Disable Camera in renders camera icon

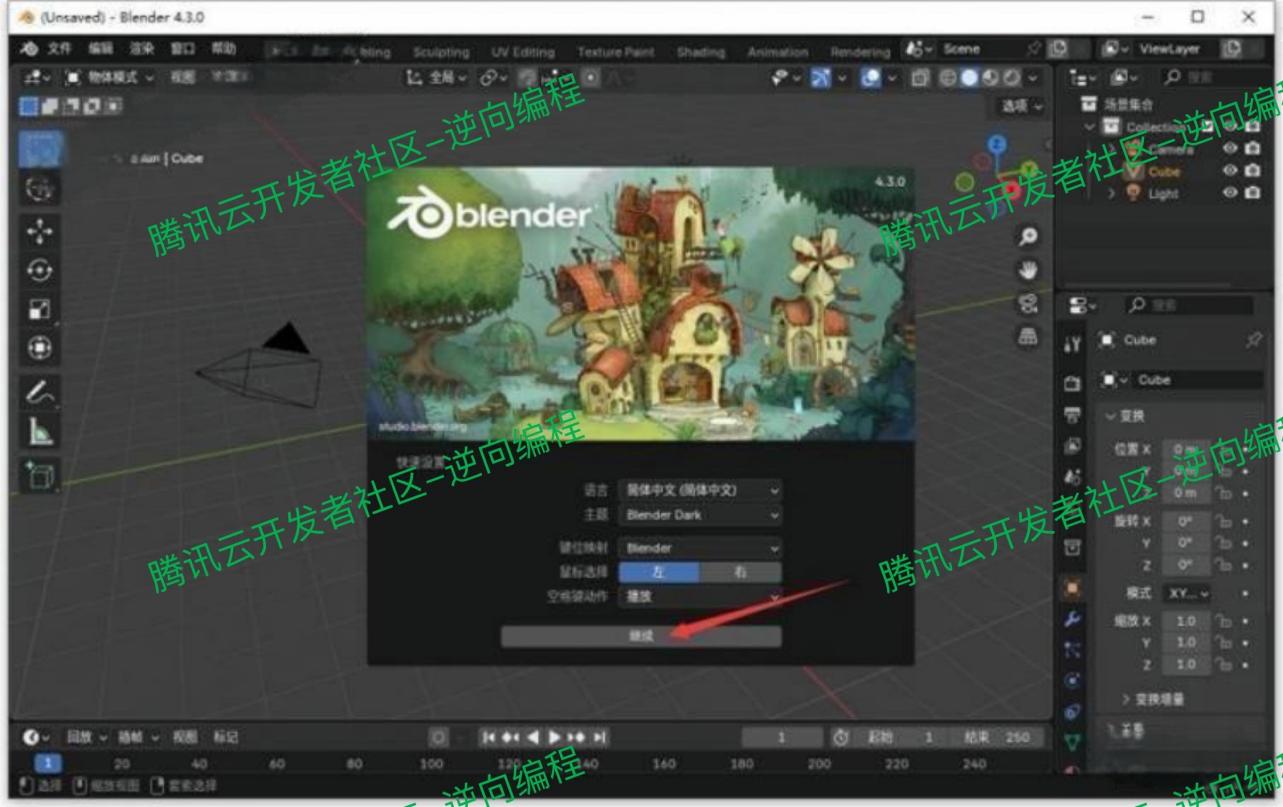point(1251,148)
